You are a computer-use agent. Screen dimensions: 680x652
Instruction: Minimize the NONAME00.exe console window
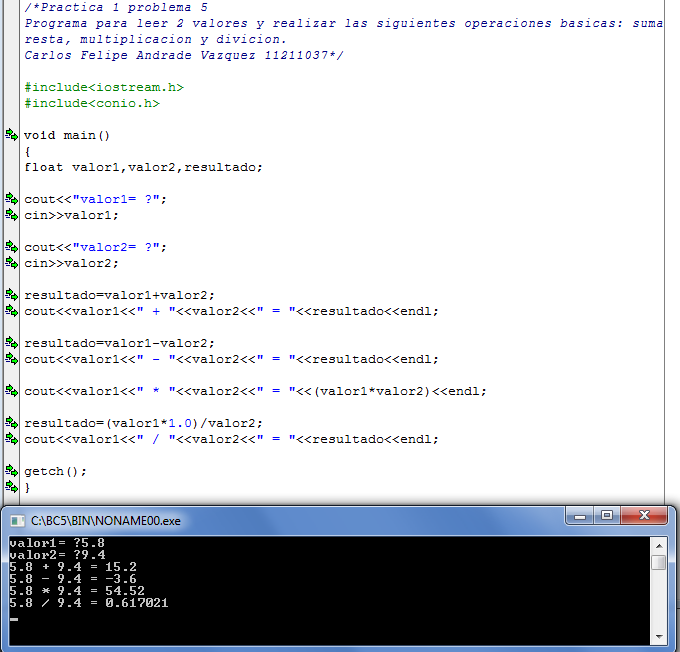pyautogui.click(x=580, y=516)
